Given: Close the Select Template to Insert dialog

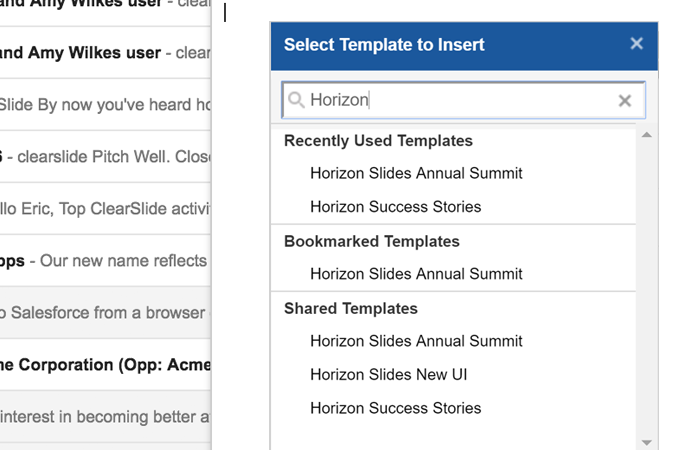Looking at the screenshot, I should (636, 44).
